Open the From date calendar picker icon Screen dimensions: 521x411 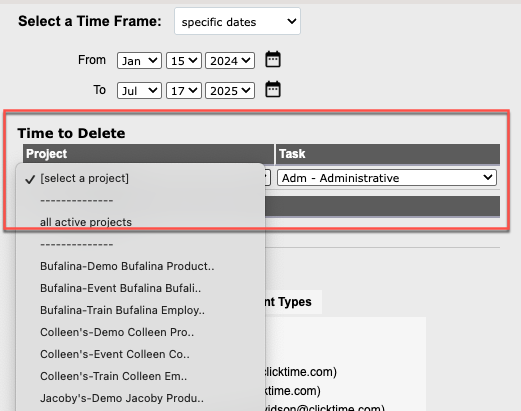point(273,60)
